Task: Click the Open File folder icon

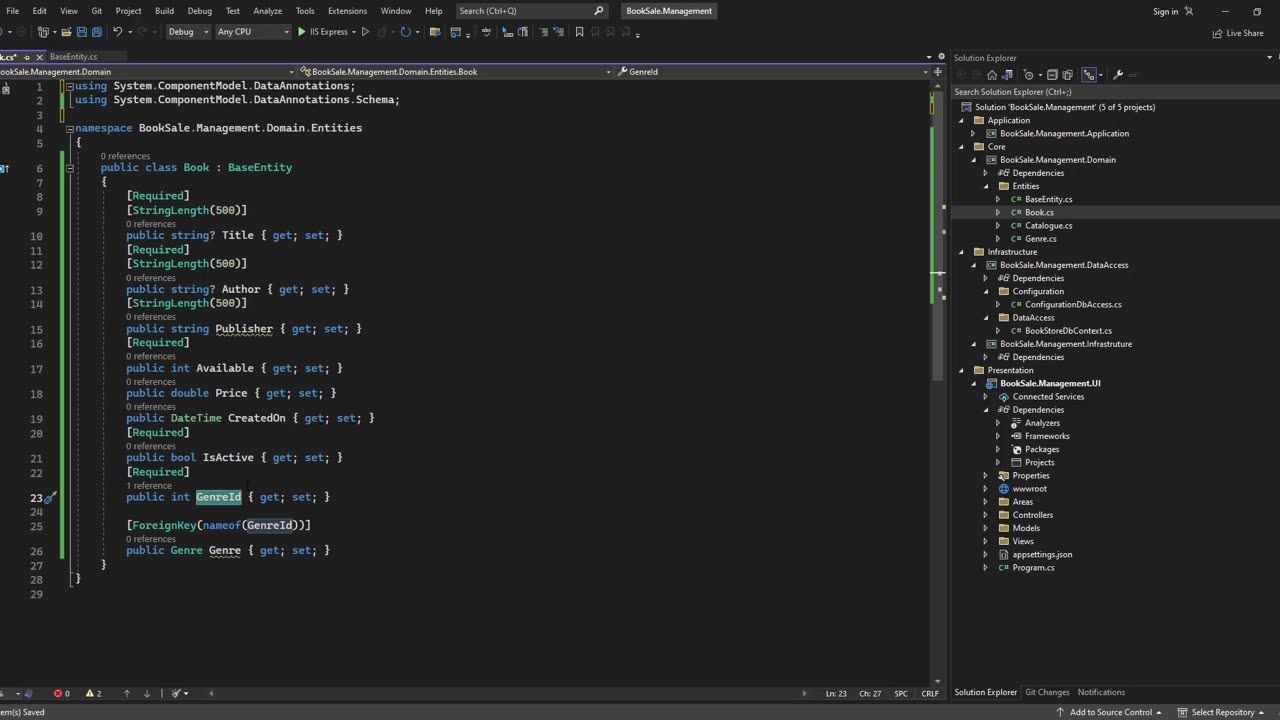Action: click(66, 32)
